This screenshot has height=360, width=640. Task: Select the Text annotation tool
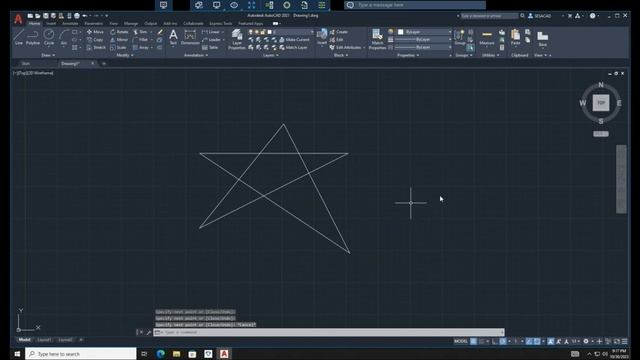coord(173,37)
